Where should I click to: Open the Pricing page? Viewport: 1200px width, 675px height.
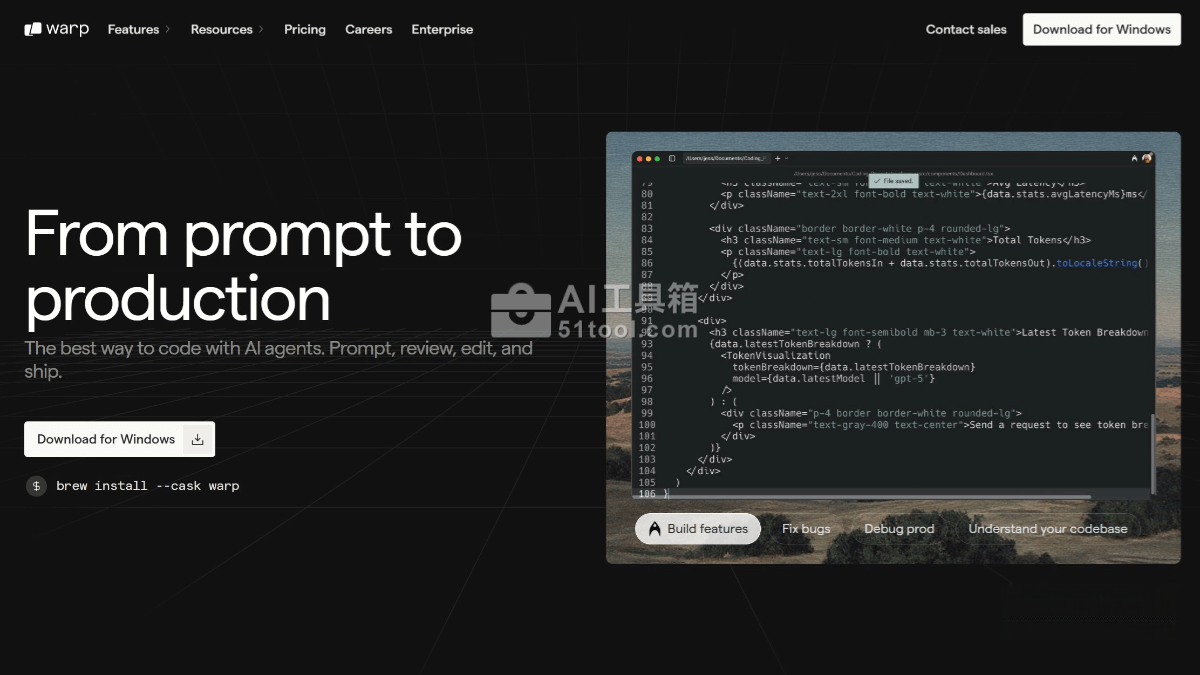coord(305,29)
